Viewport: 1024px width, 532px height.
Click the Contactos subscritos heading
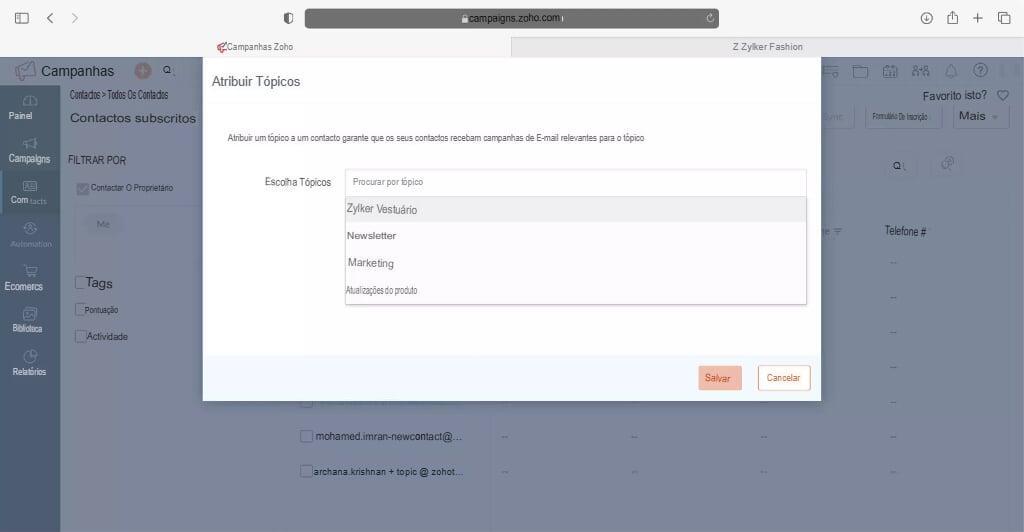pos(133,118)
